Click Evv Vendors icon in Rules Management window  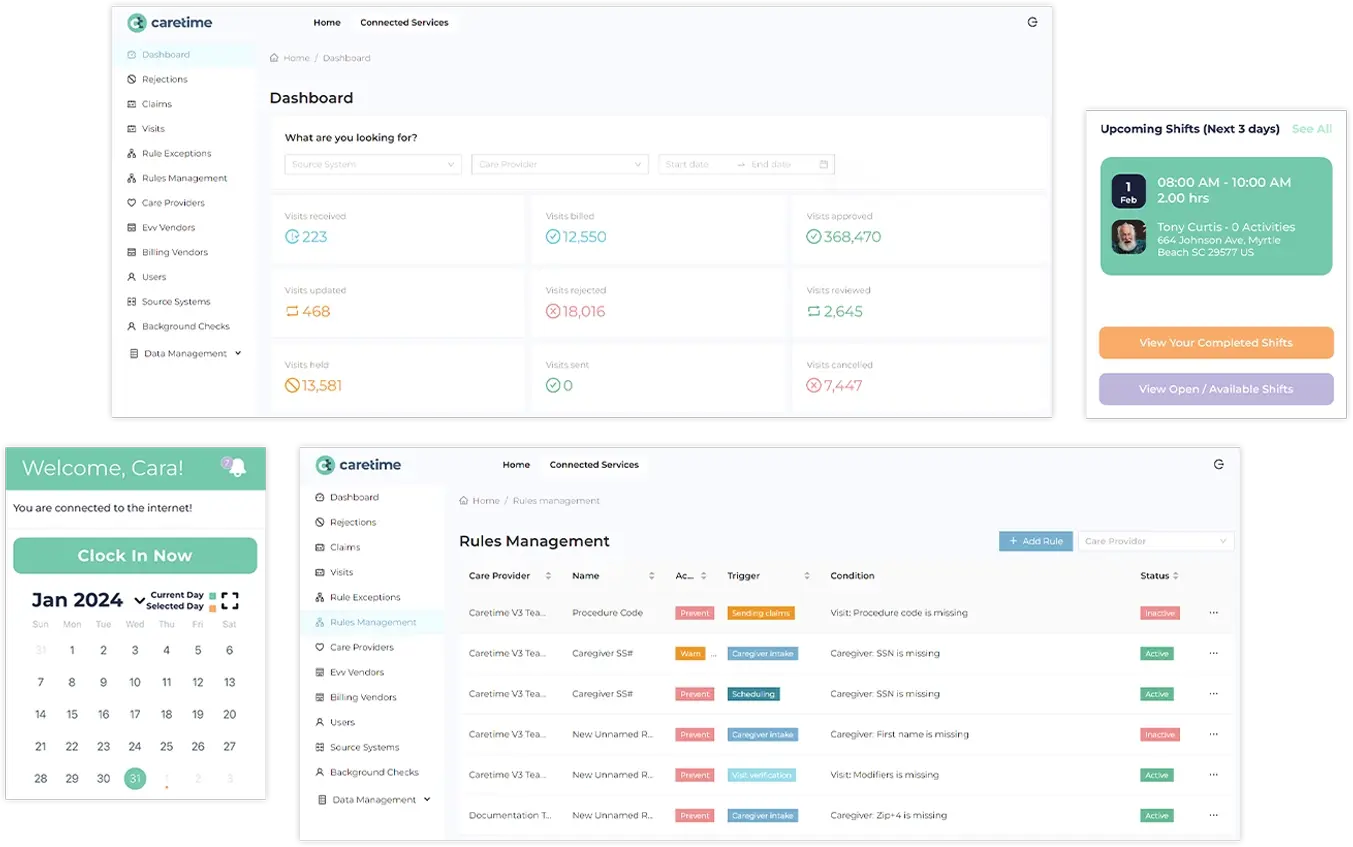[320, 672]
